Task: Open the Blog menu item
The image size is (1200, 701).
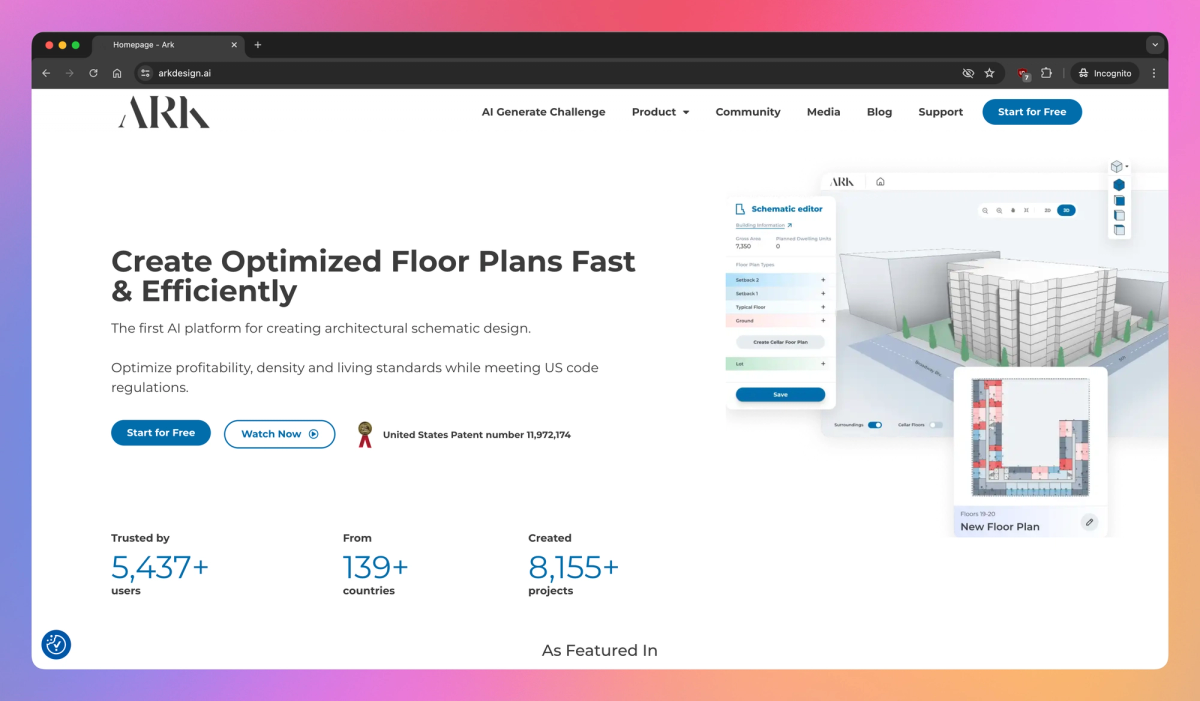Action: point(879,112)
